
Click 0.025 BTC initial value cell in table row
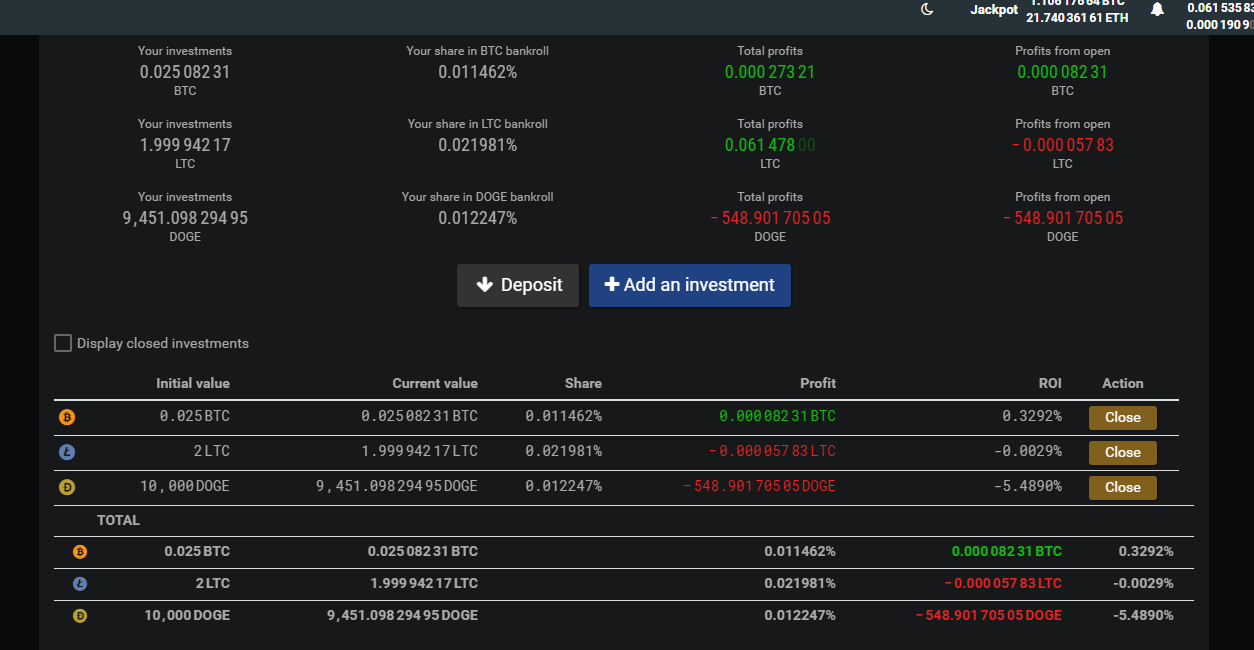coord(195,416)
